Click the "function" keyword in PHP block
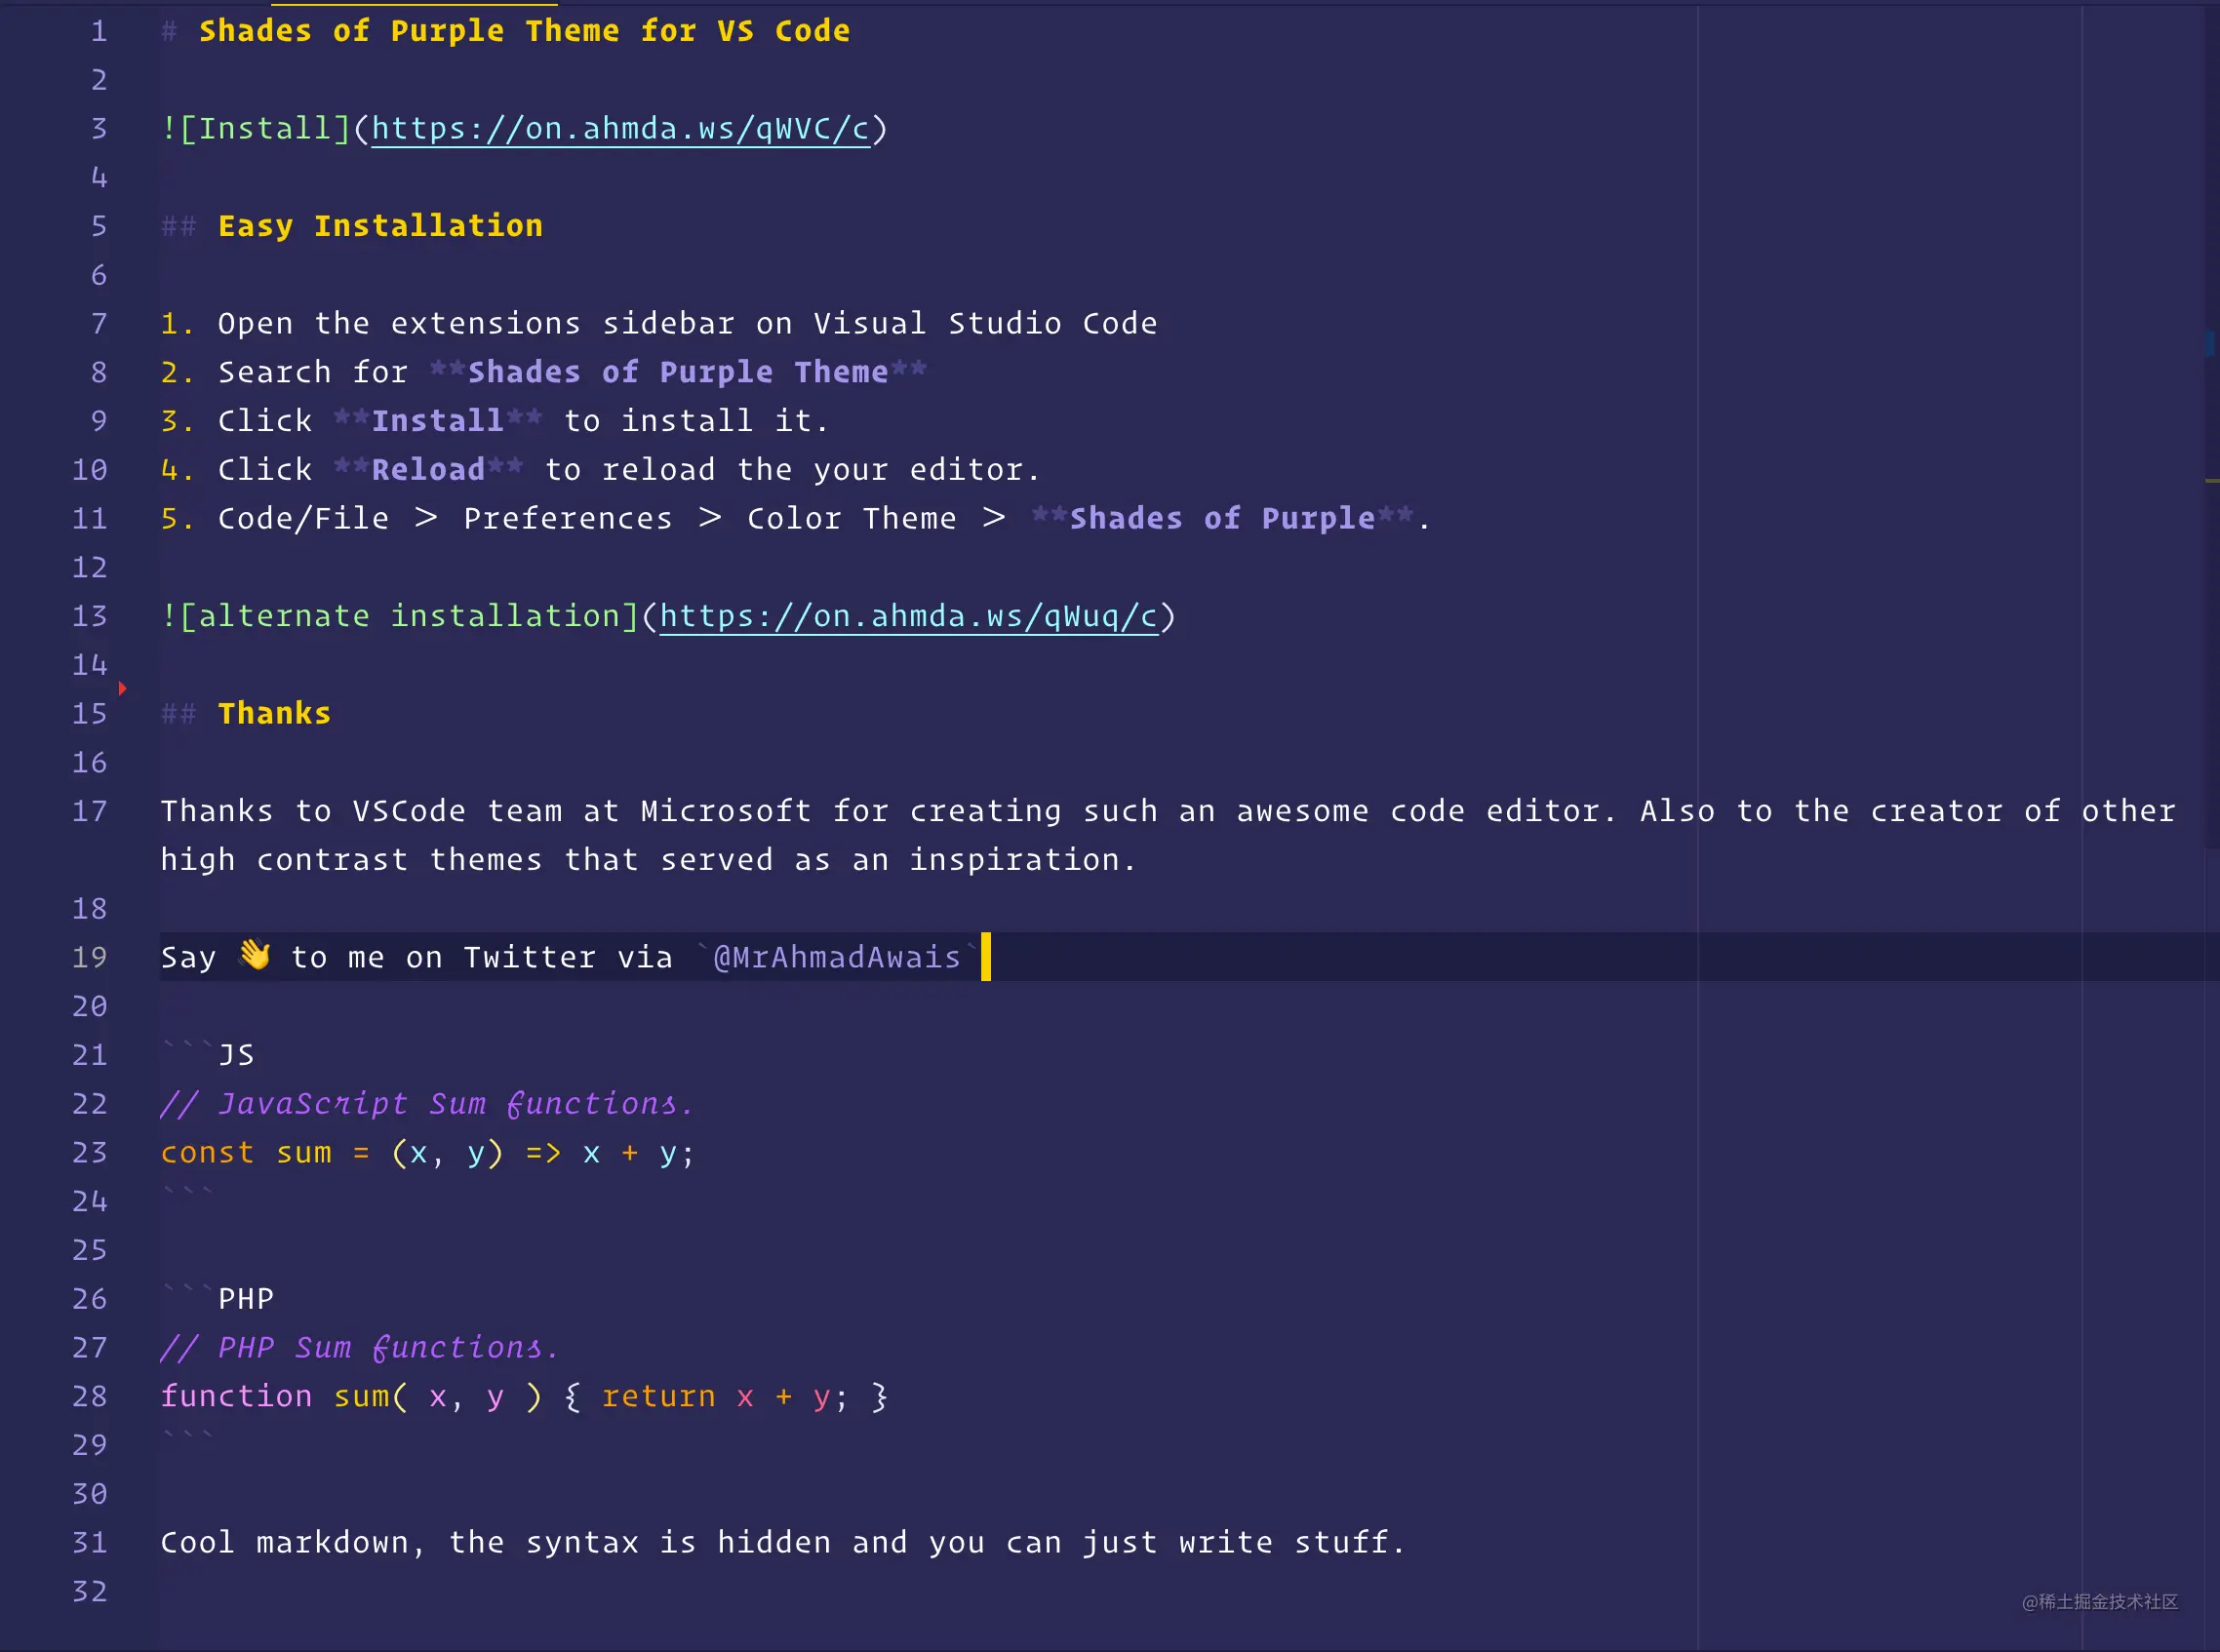The image size is (2220, 1652). [x=236, y=1396]
